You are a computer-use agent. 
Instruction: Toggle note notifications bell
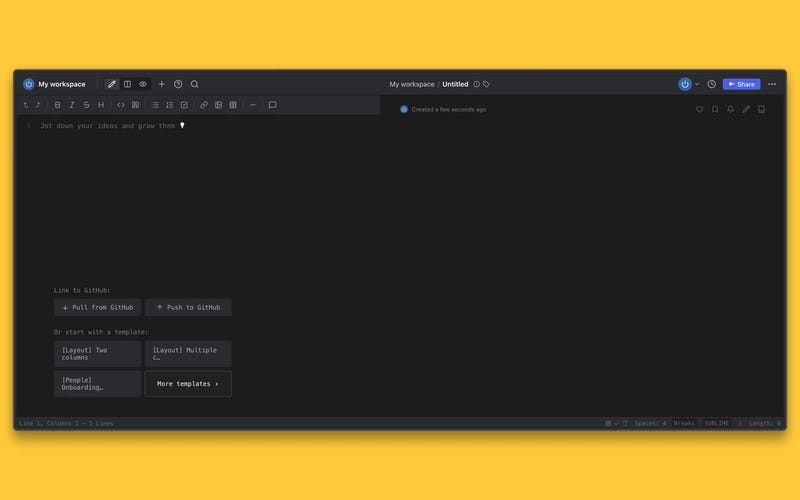731,109
